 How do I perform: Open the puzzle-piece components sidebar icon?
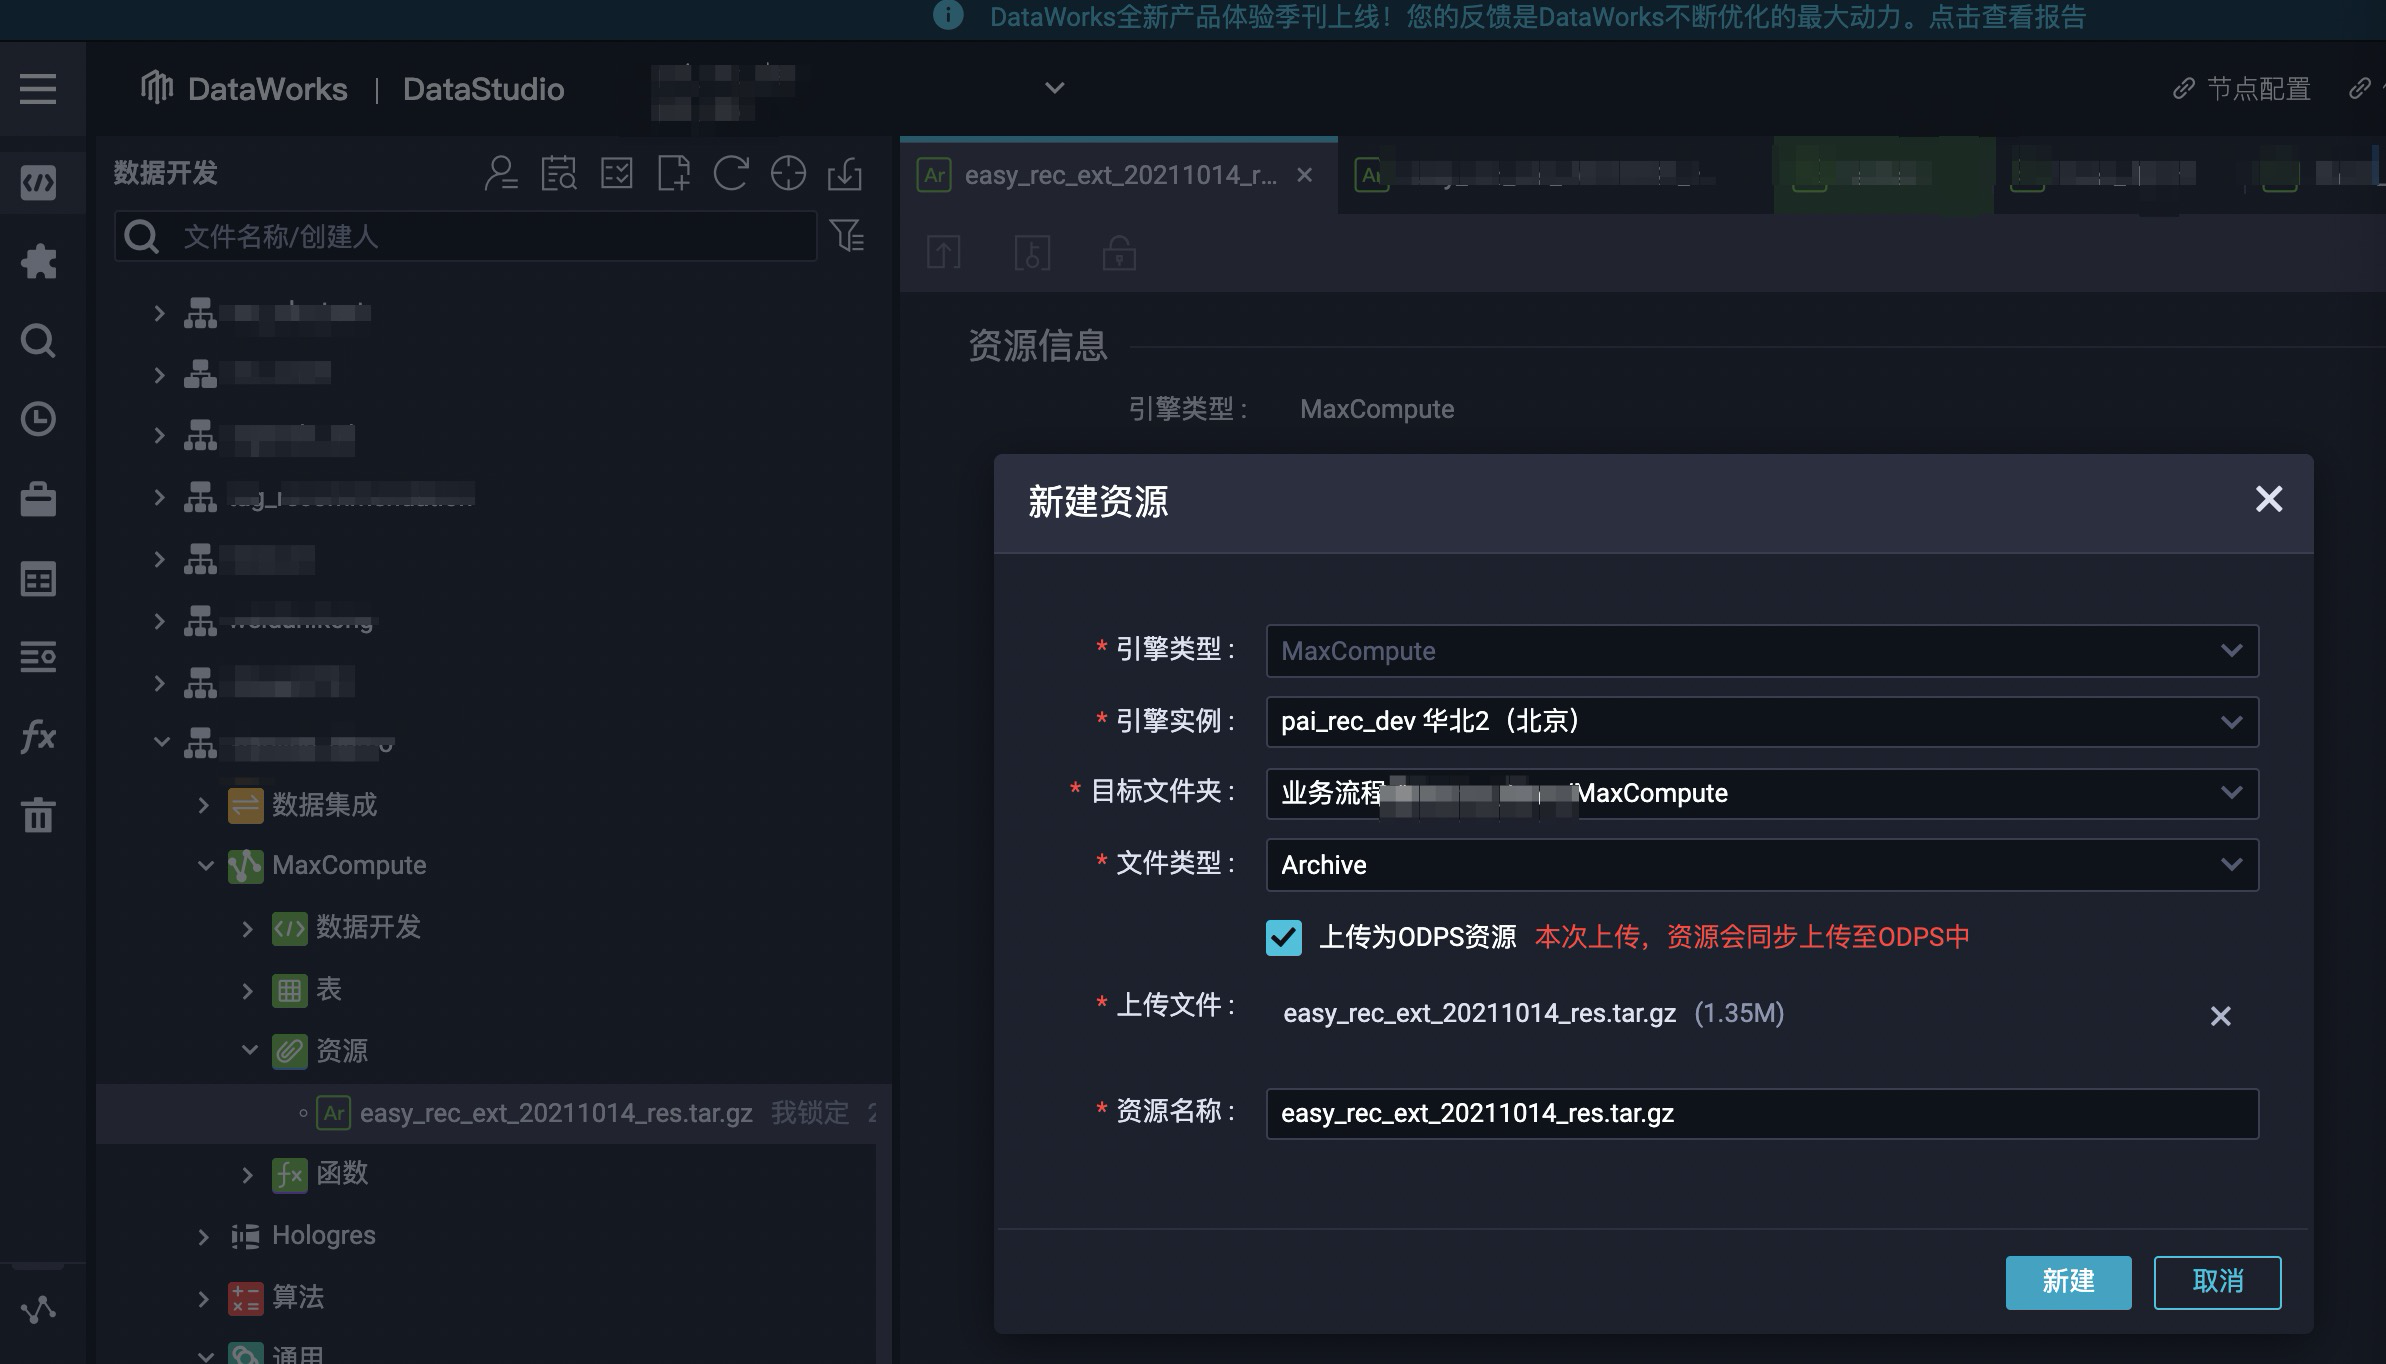click(x=38, y=261)
